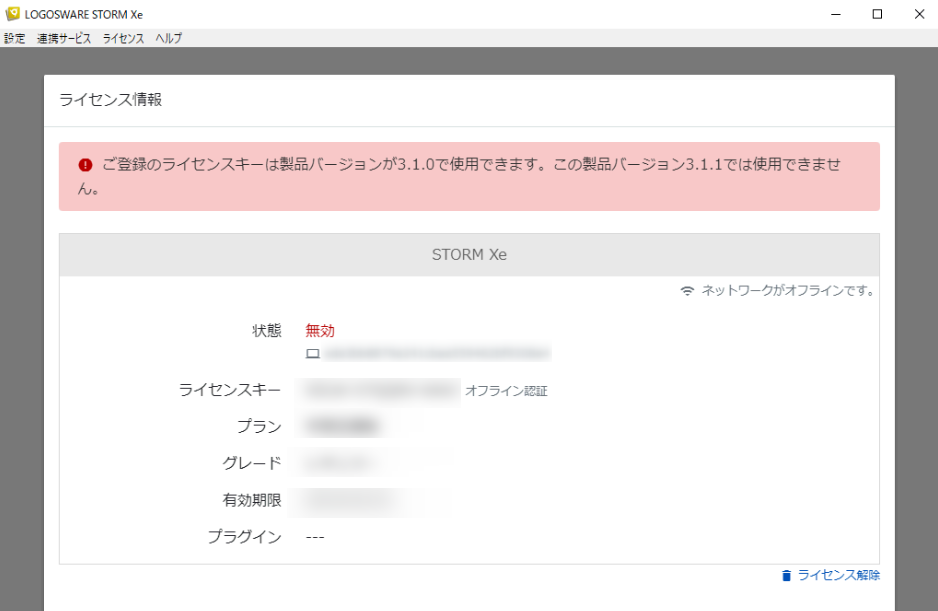Click the red error icon in alert
The height and width of the screenshot is (611, 938).
(x=86, y=165)
